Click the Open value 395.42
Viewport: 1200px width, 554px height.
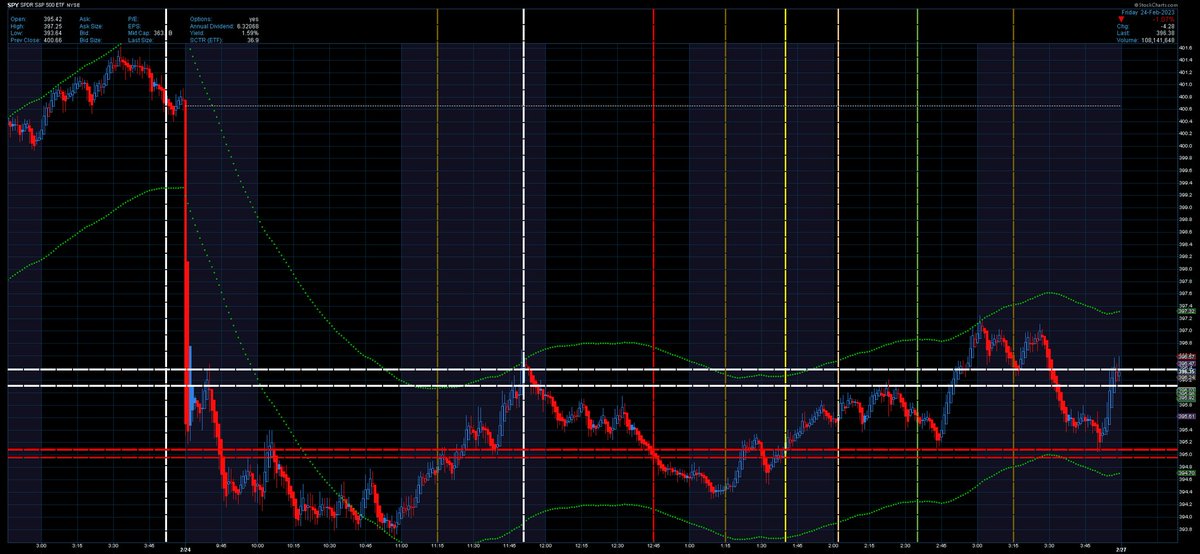tap(52, 19)
